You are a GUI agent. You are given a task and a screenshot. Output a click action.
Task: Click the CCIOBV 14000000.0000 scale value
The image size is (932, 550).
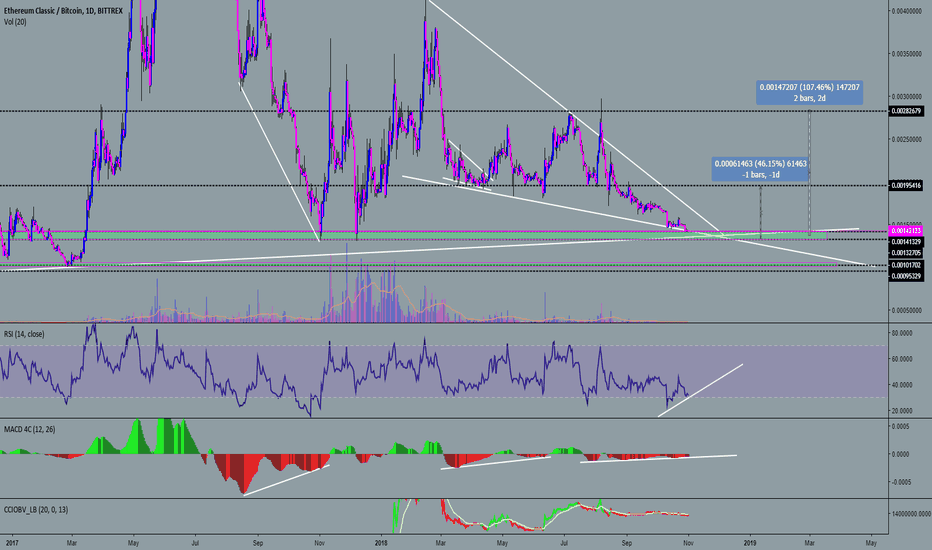click(910, 513)
